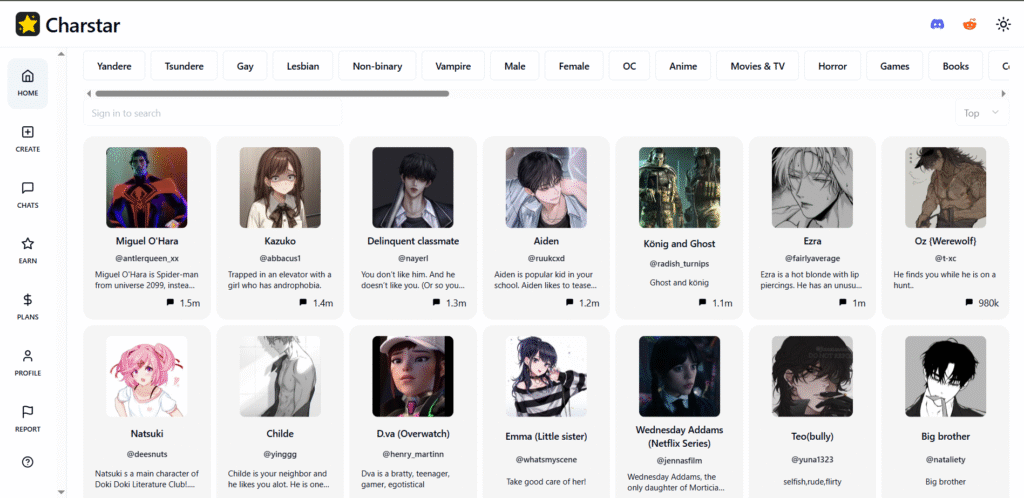Open Ezra character avatar
The height and width of the screenshot is (498, 1024).
812,187
